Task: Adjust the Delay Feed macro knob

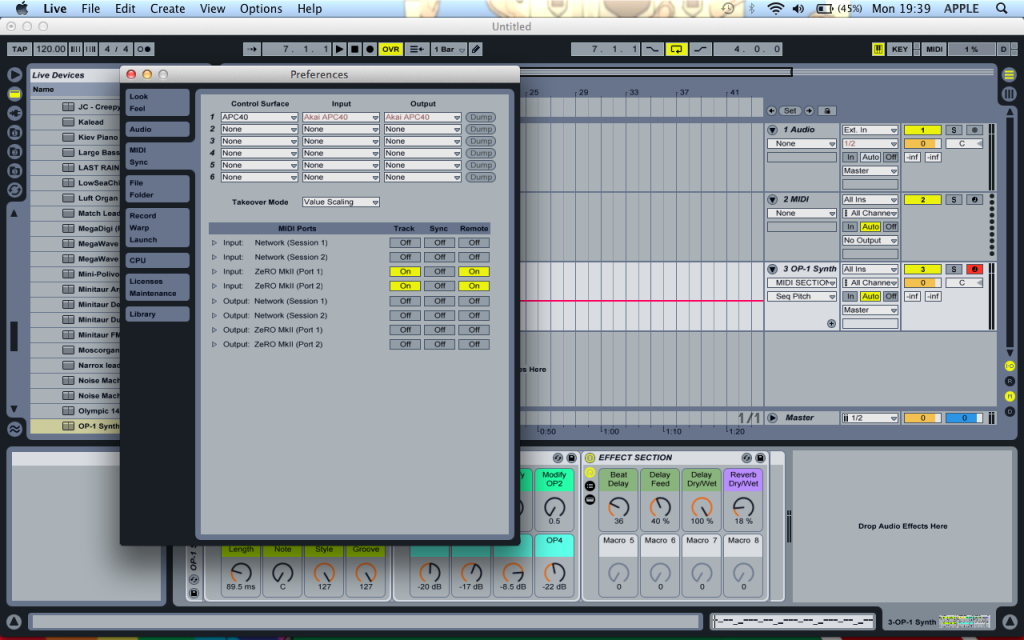Action: 660,507
